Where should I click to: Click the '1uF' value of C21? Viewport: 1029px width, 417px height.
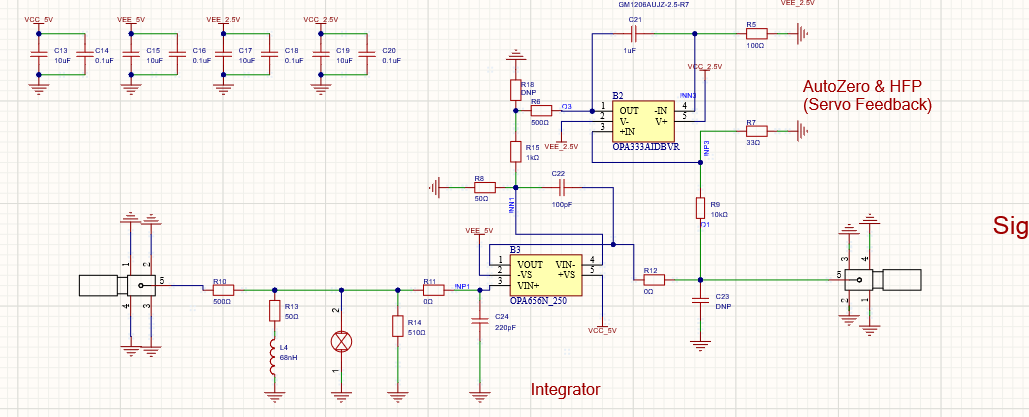(631, 50)
